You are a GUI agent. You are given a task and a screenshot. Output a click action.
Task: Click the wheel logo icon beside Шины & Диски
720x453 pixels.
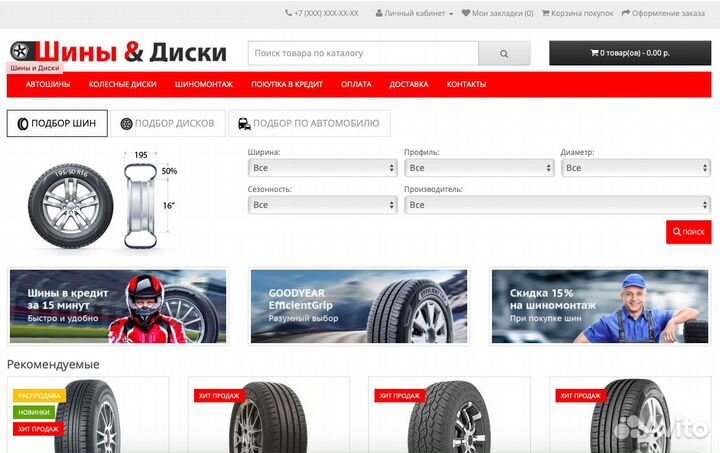point(22,51)
